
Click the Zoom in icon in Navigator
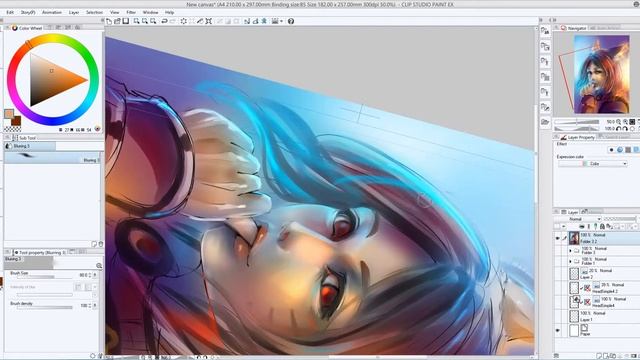coord(625,122)
